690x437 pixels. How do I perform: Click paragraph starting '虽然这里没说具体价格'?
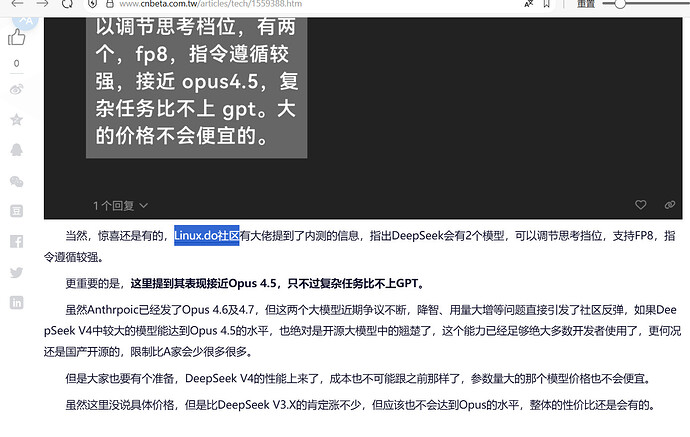click(x=360, y=405)
